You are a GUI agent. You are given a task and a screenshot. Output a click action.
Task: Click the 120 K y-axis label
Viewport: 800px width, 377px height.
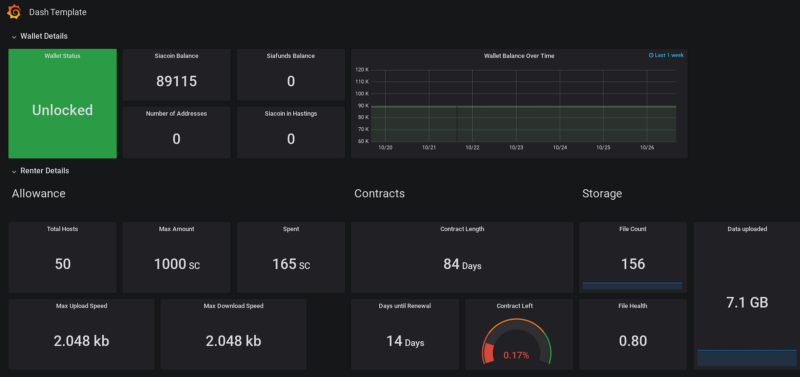coord(362,70)
